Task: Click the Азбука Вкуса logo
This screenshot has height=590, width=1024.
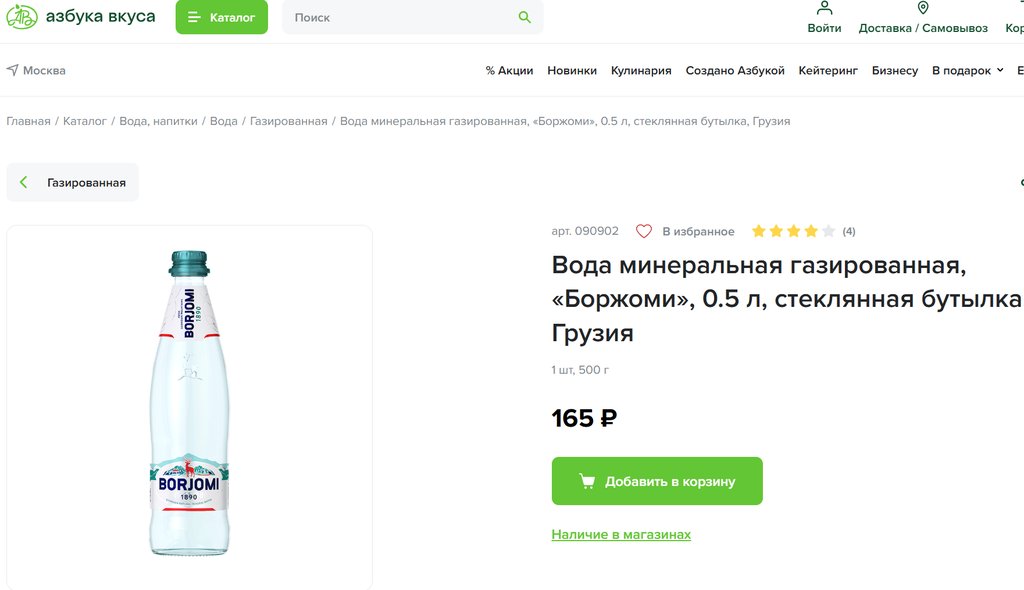Action: point(81,17)
